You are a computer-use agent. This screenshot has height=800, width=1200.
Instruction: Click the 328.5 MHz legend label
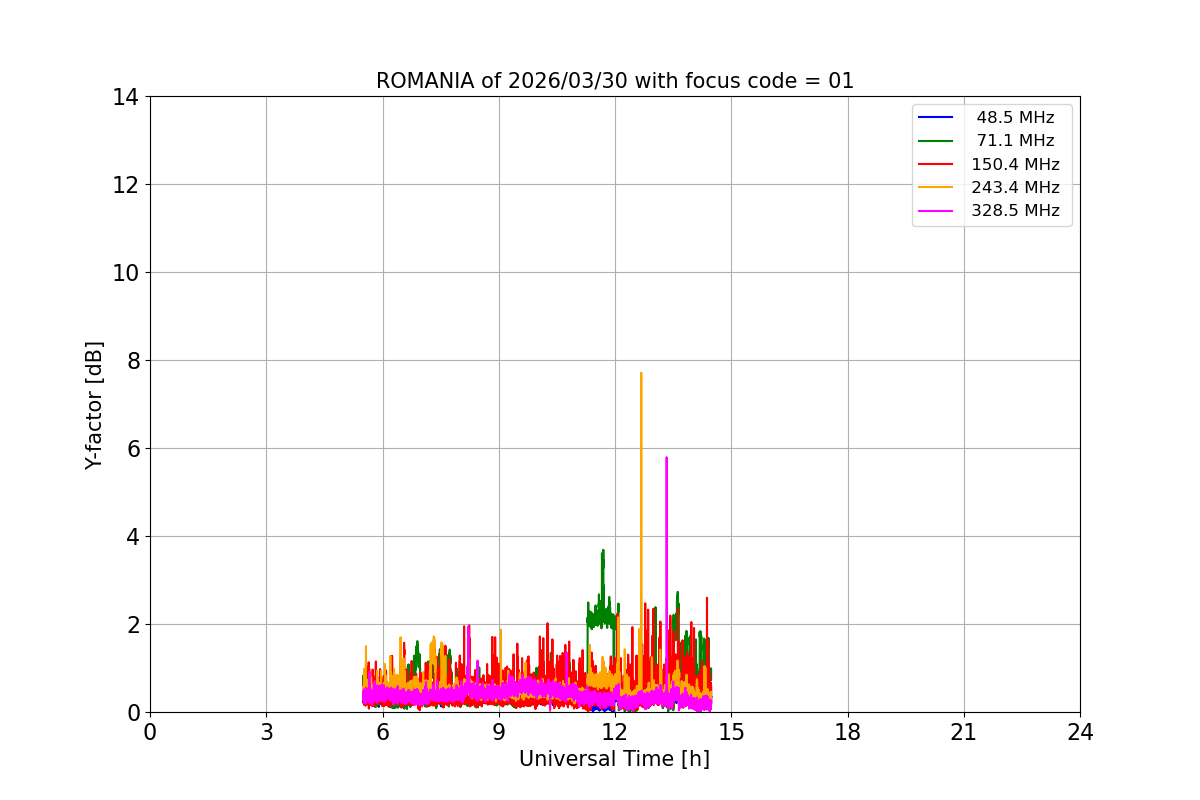pos(1015,211)
